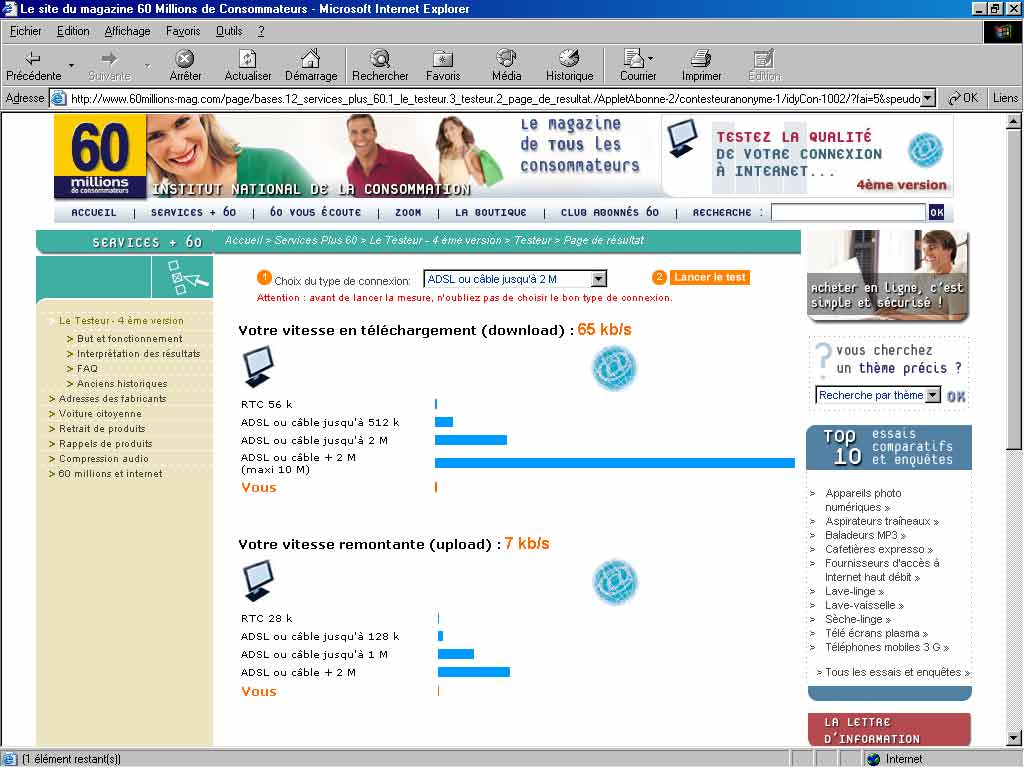This screenshot has width=1024, height=768.
Task: Open the Recherche par thème dropdown
Action: [933, 395]
